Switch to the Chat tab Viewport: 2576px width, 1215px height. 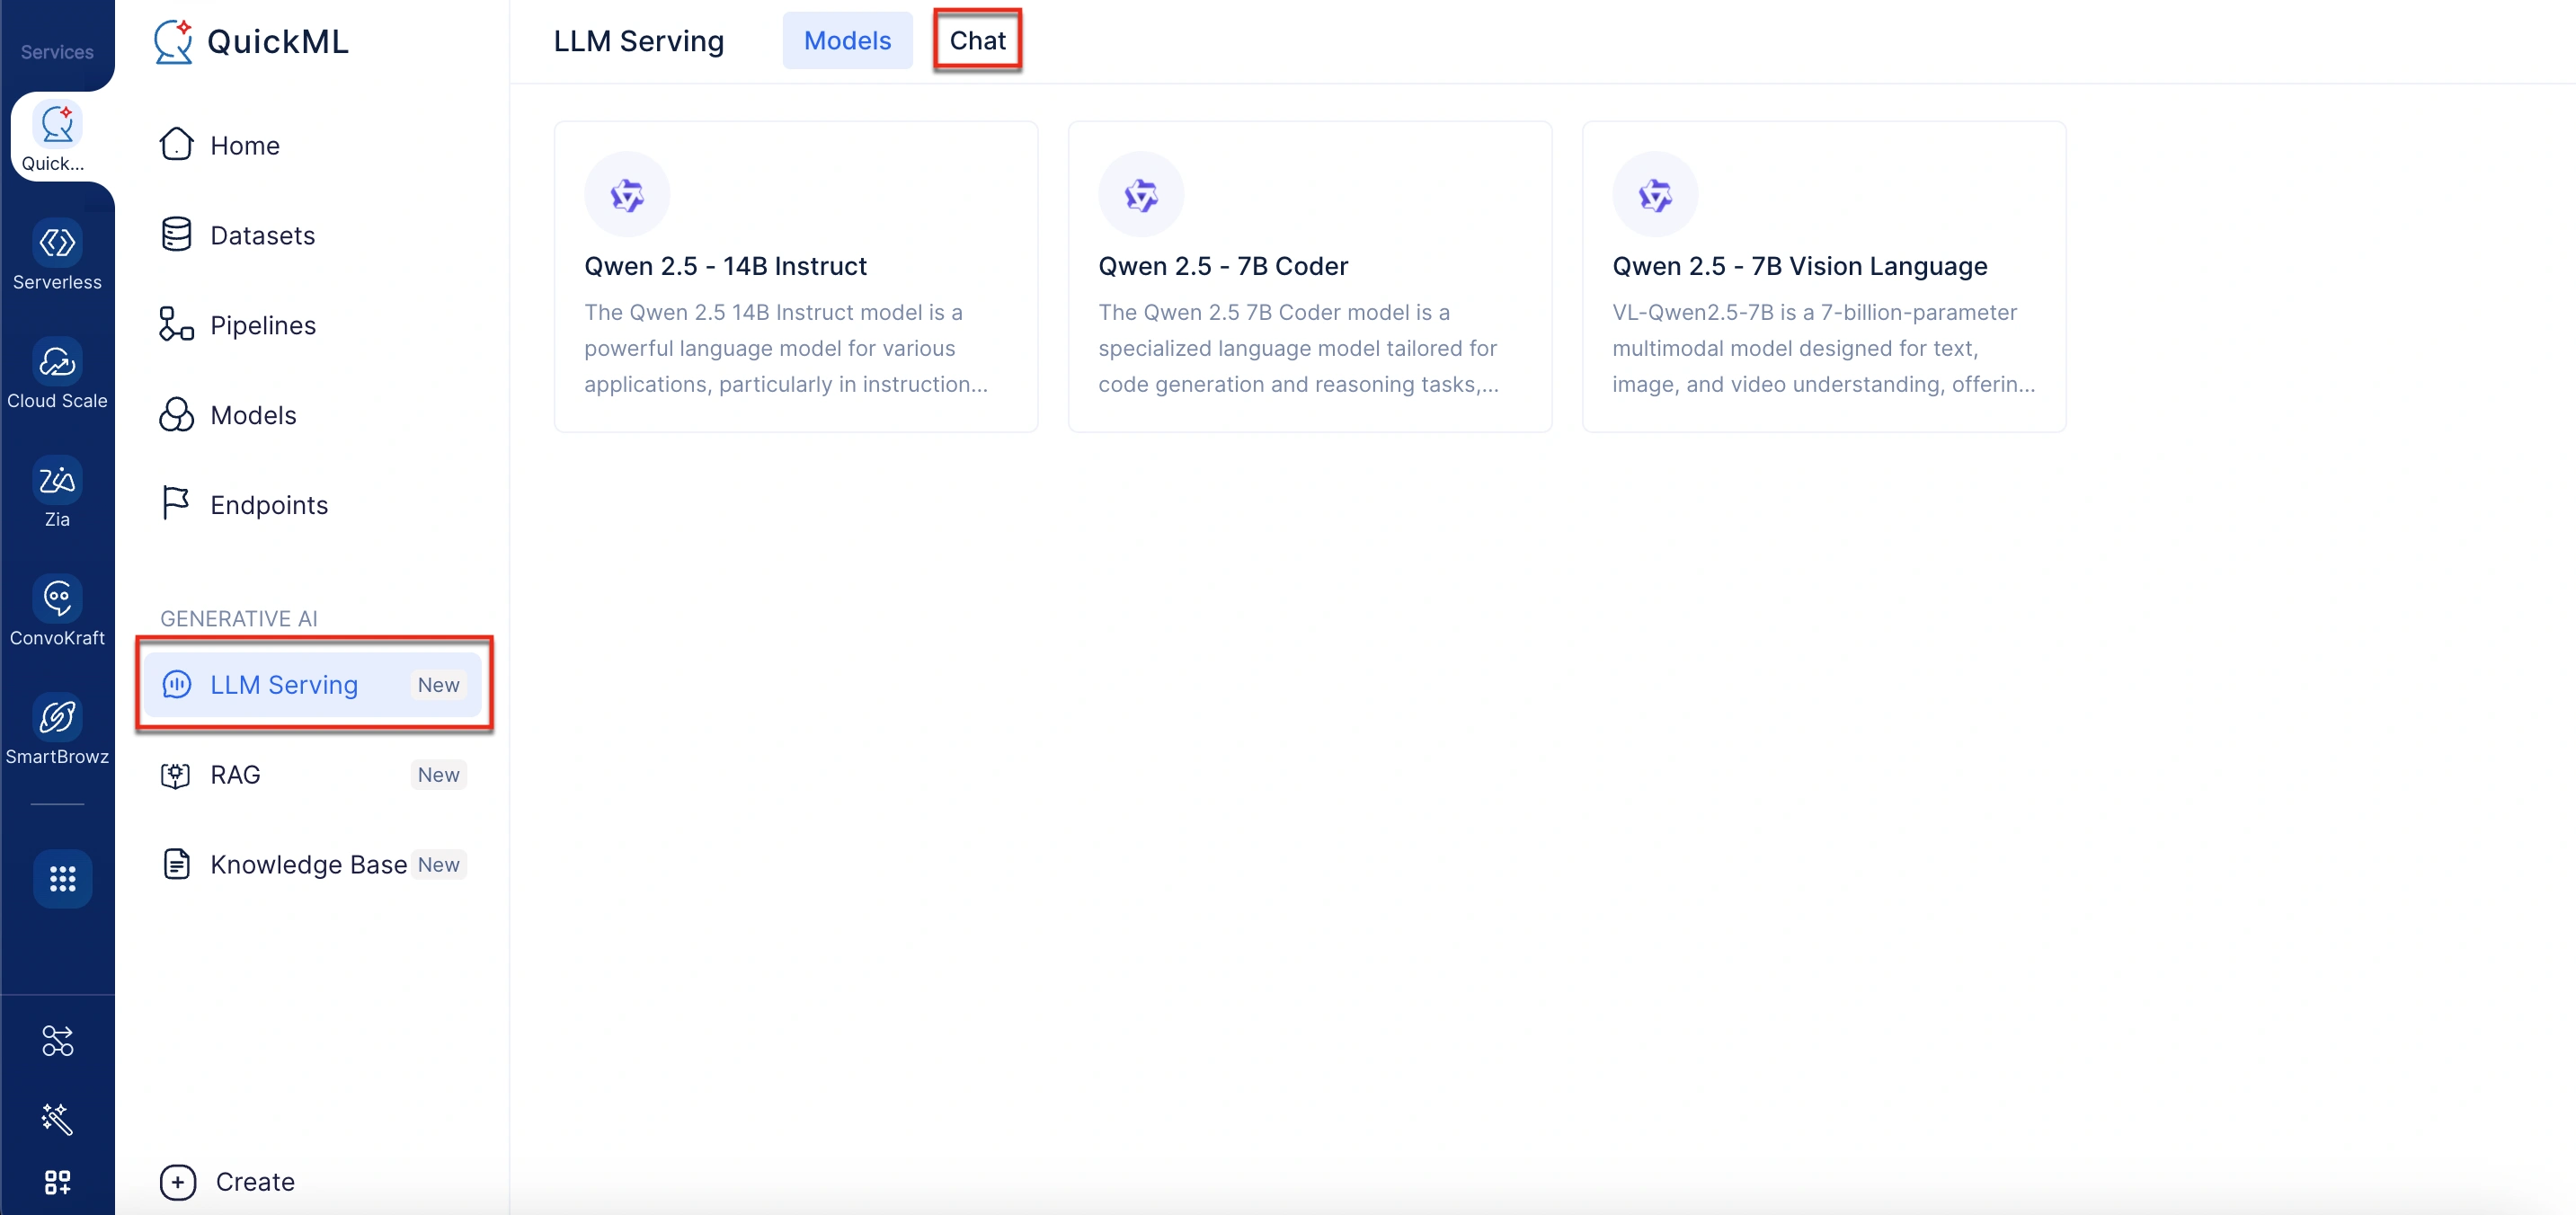click(x=977, y=41)
